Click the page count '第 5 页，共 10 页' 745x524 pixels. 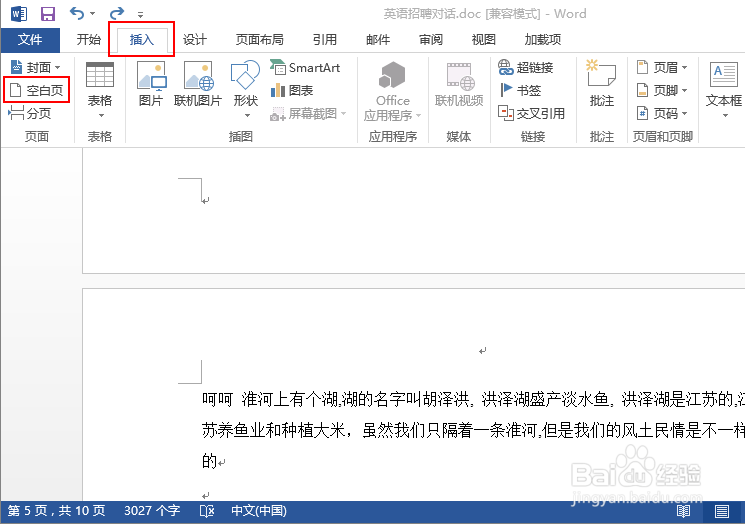tap(56, 511)
